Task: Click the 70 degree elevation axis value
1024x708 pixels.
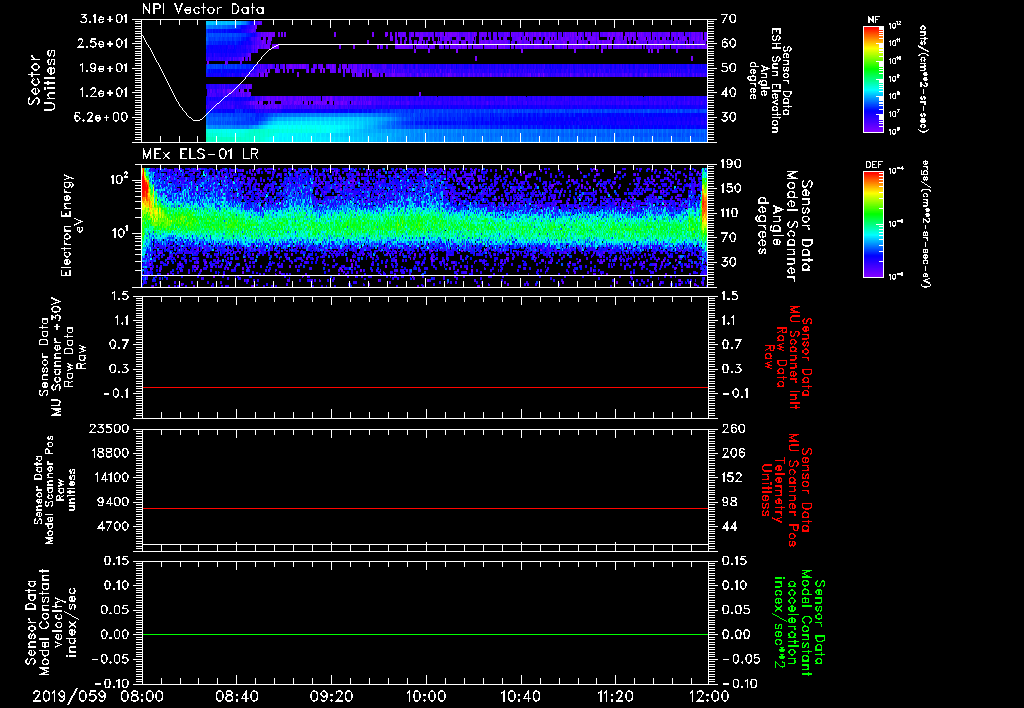Action: coord(729,19)
